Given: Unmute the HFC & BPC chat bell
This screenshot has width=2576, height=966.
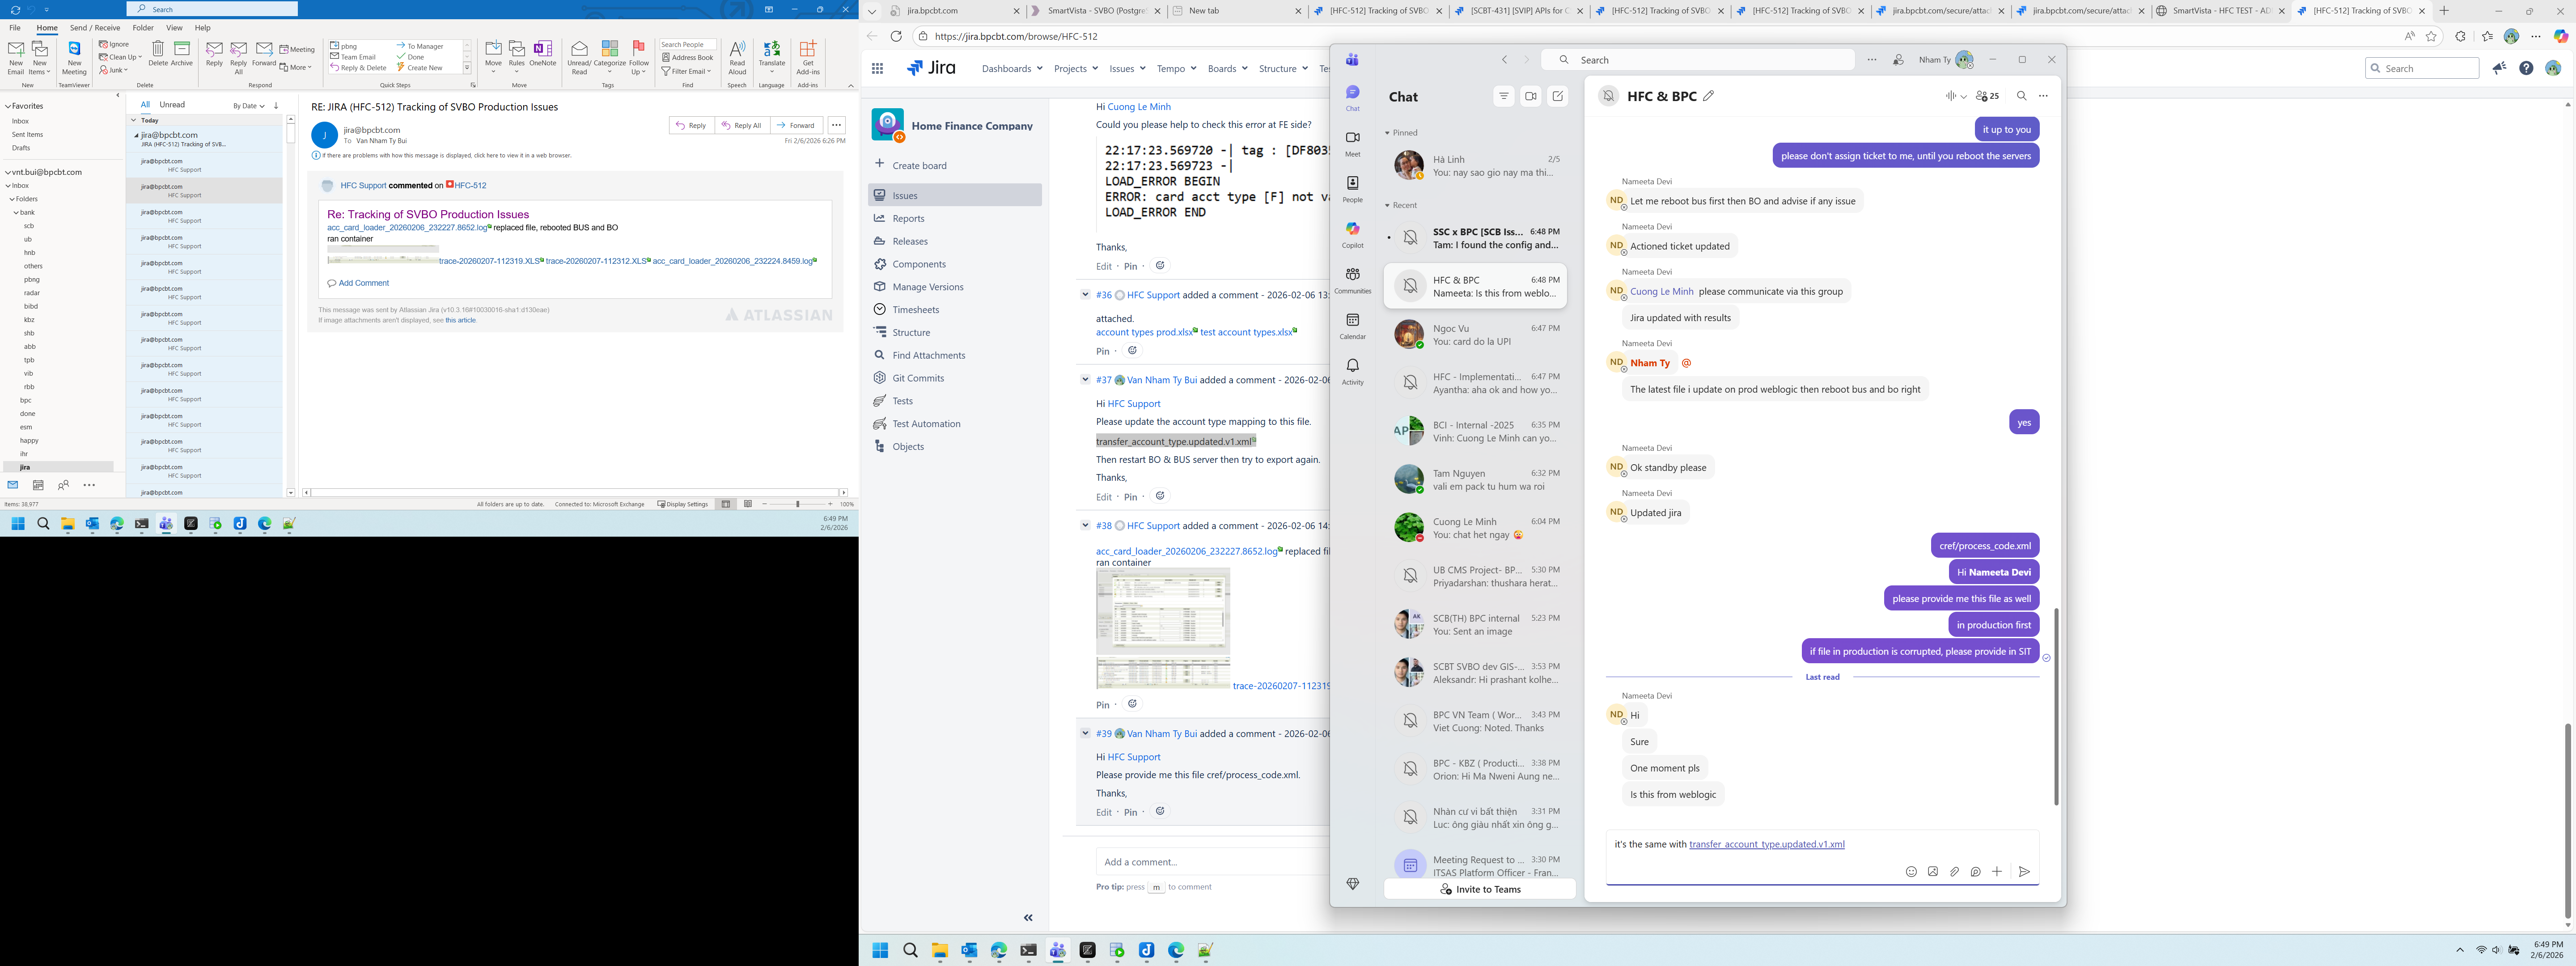Looking at the screenshot, I should [x=1608, y=96].
